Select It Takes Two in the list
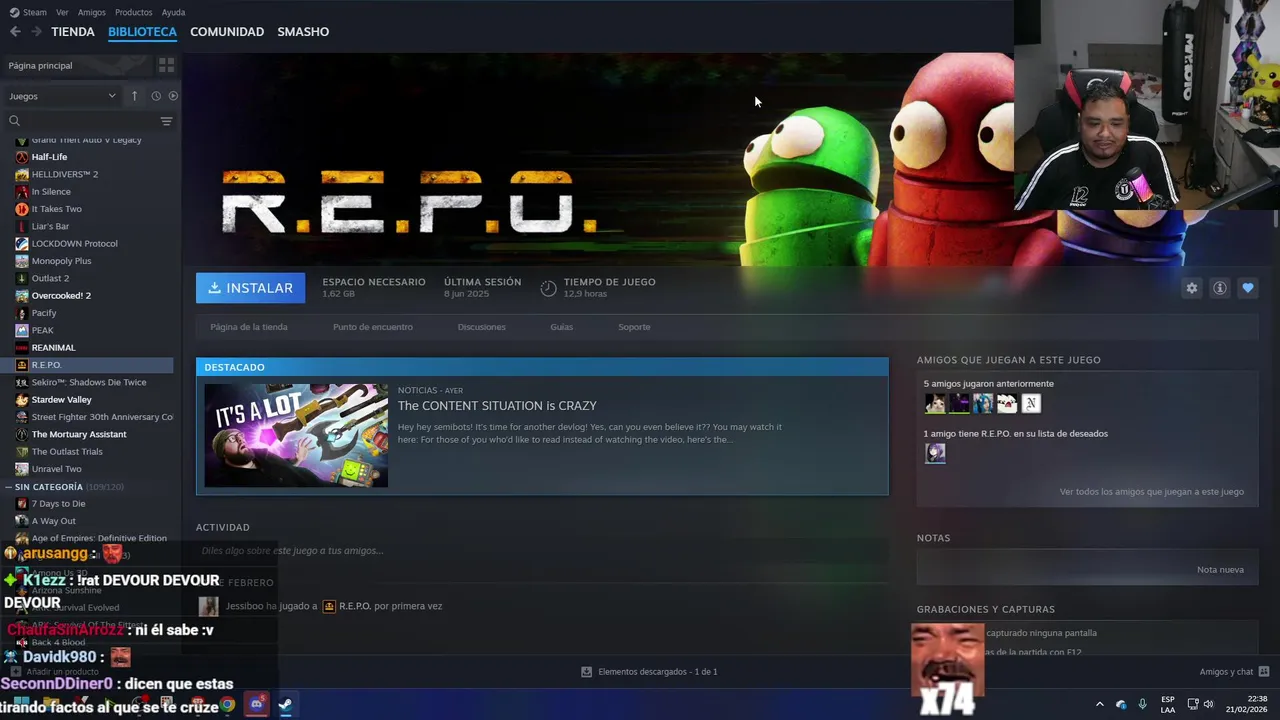Image resolution: width=1280 pixels, height=720 pixels. click(x=56, y=209)
